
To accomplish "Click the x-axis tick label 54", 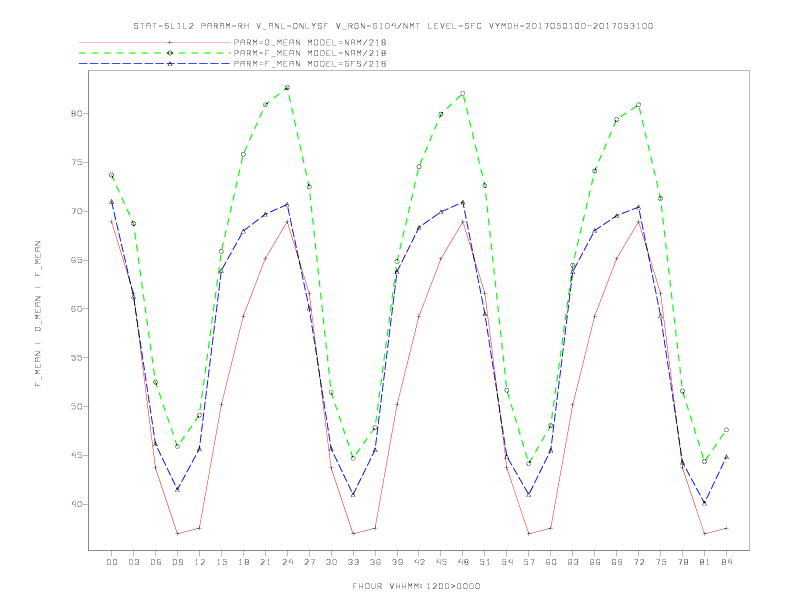I will pyautogui.click(x=507, y=562).
